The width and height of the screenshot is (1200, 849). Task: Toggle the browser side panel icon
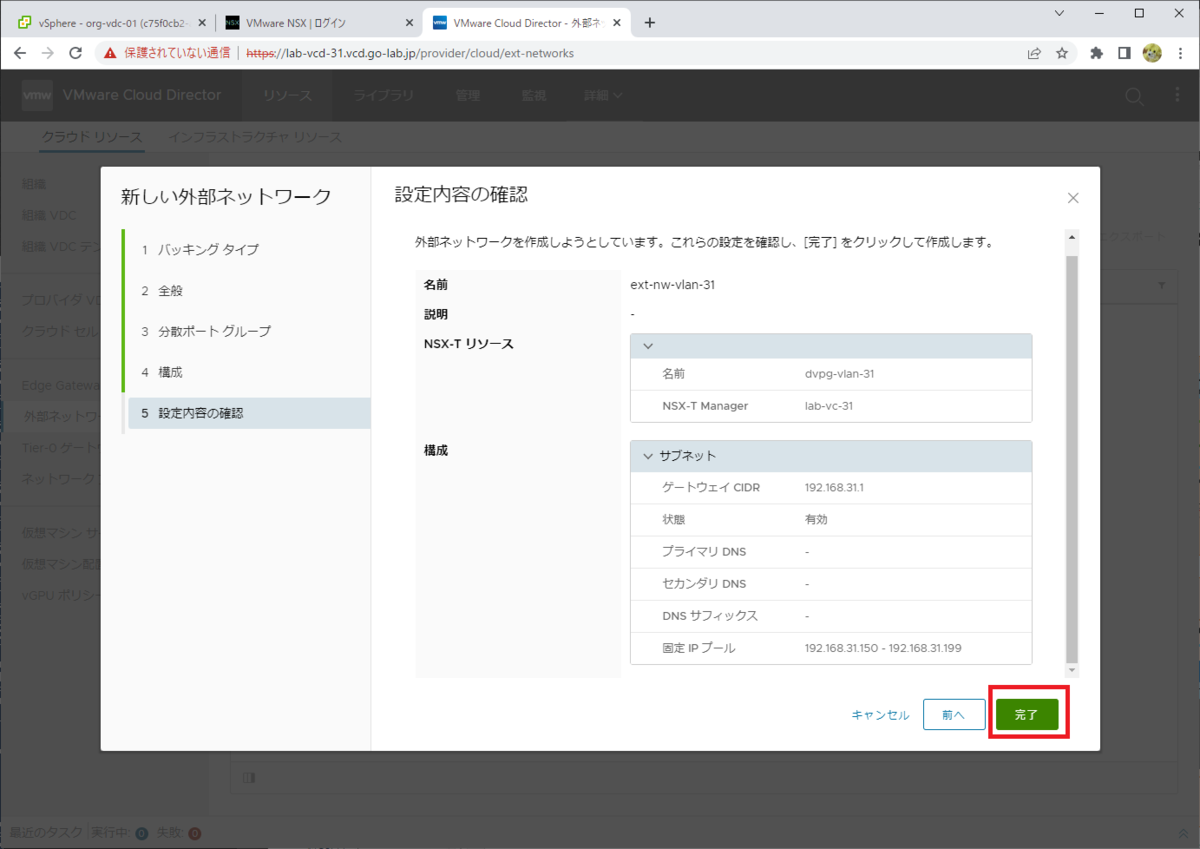(1124, 53)
